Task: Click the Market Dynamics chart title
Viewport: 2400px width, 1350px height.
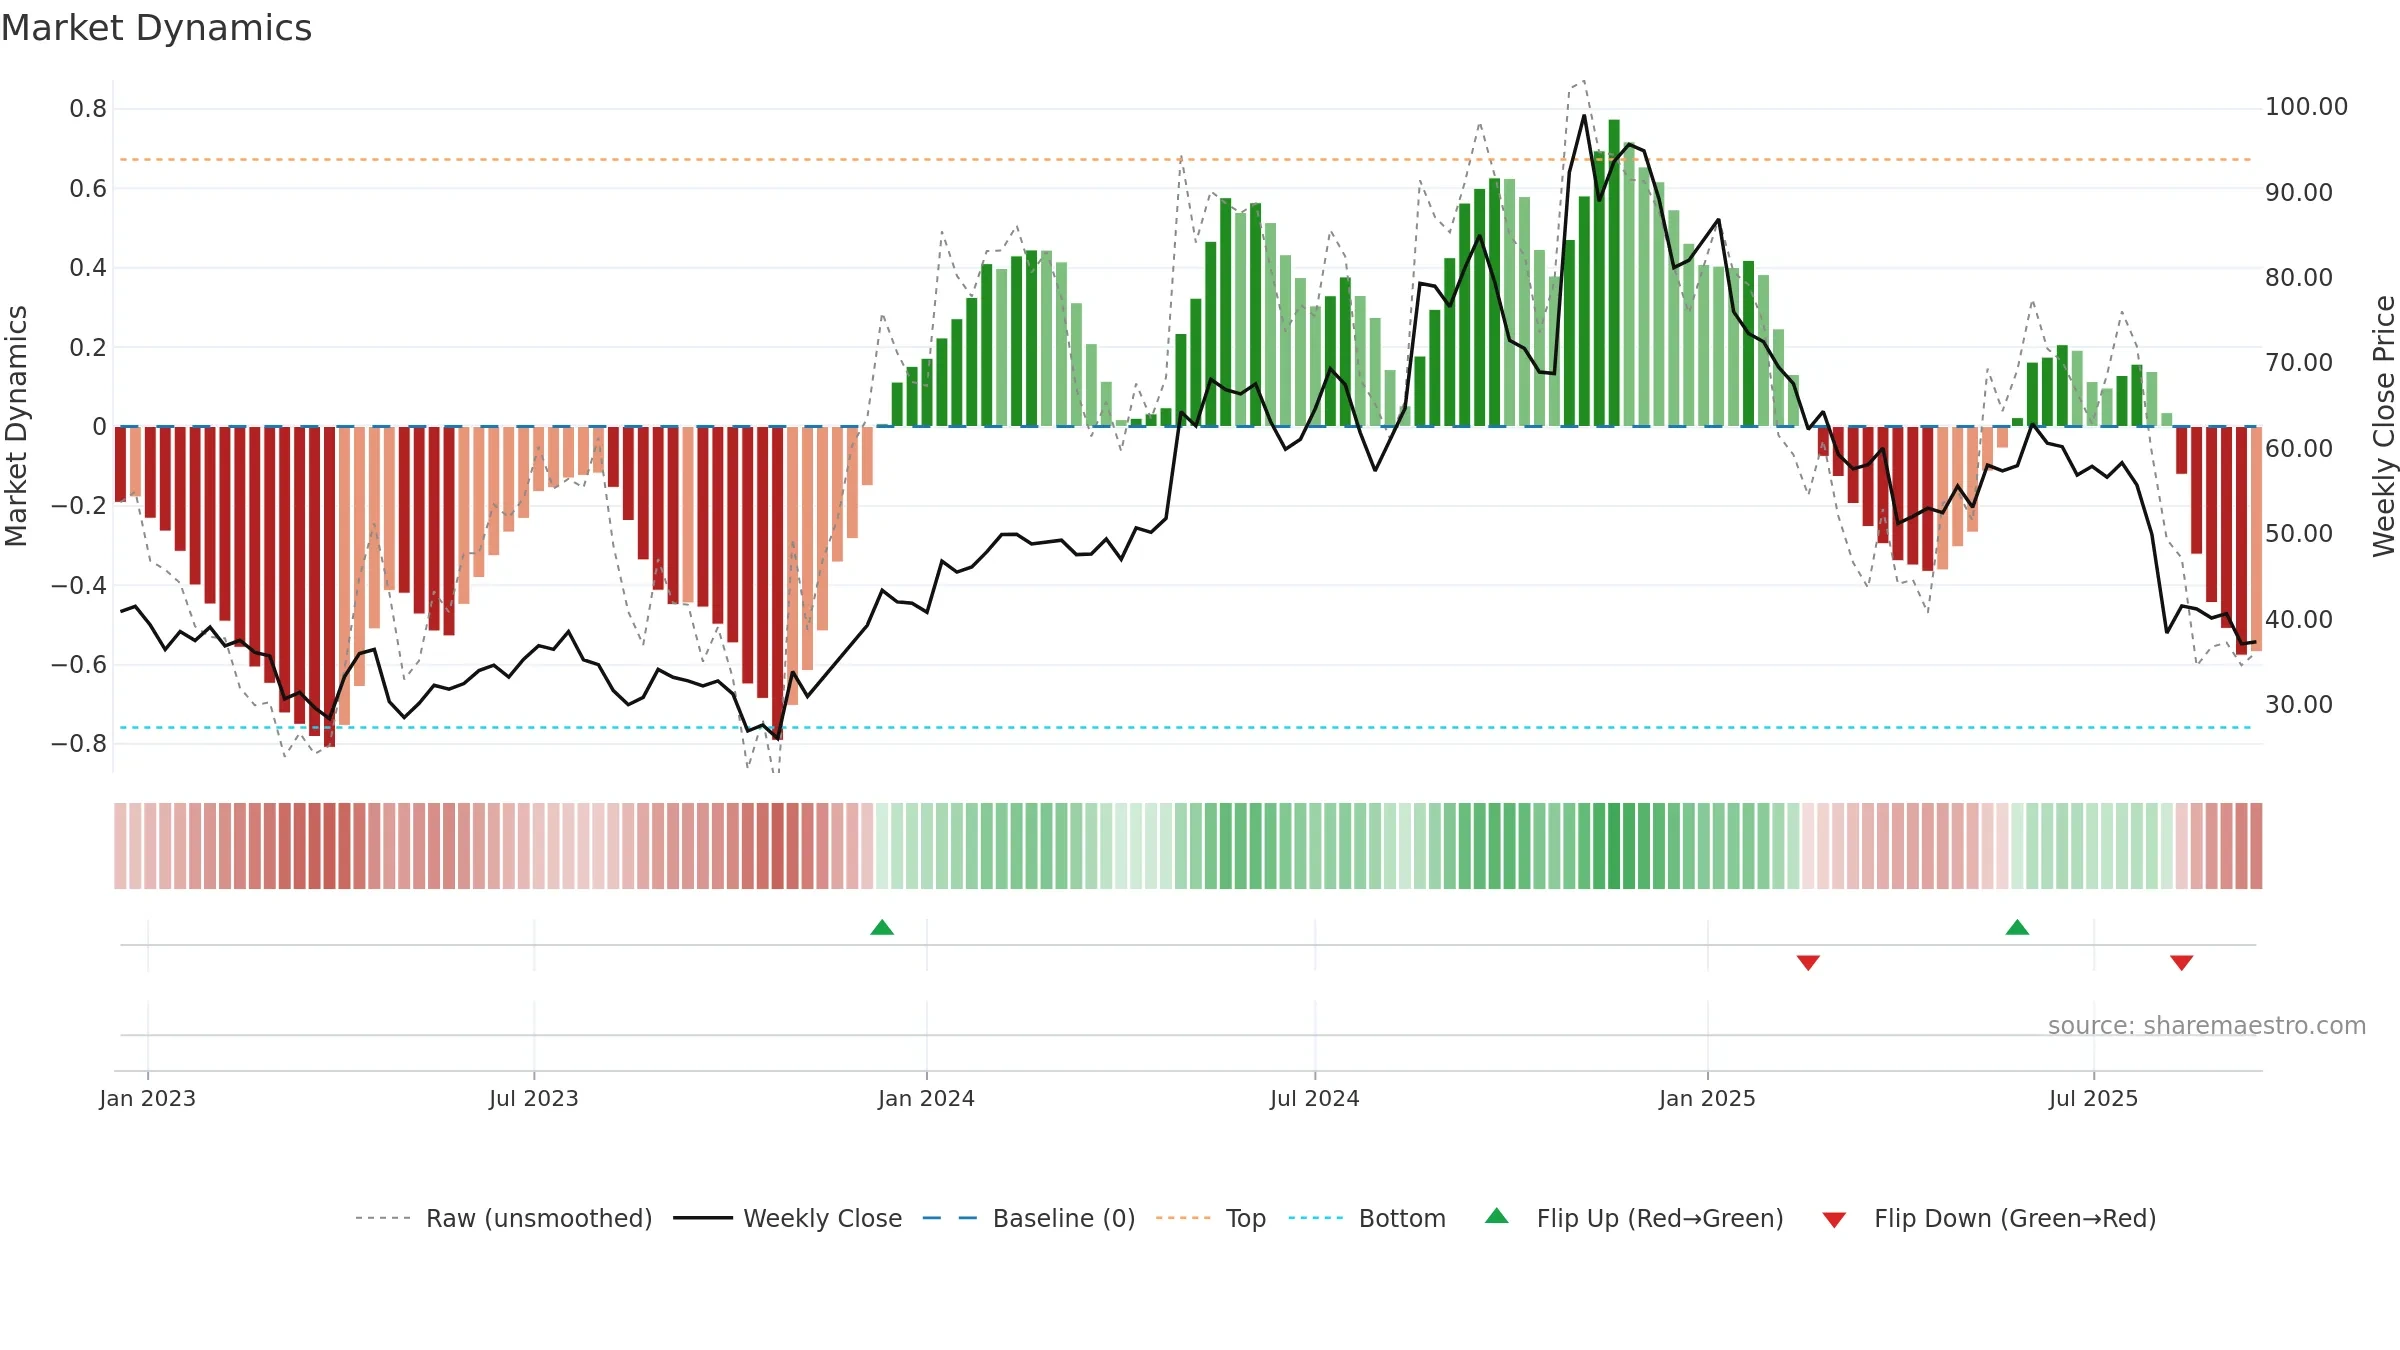Action: click(x=156, y=28)
